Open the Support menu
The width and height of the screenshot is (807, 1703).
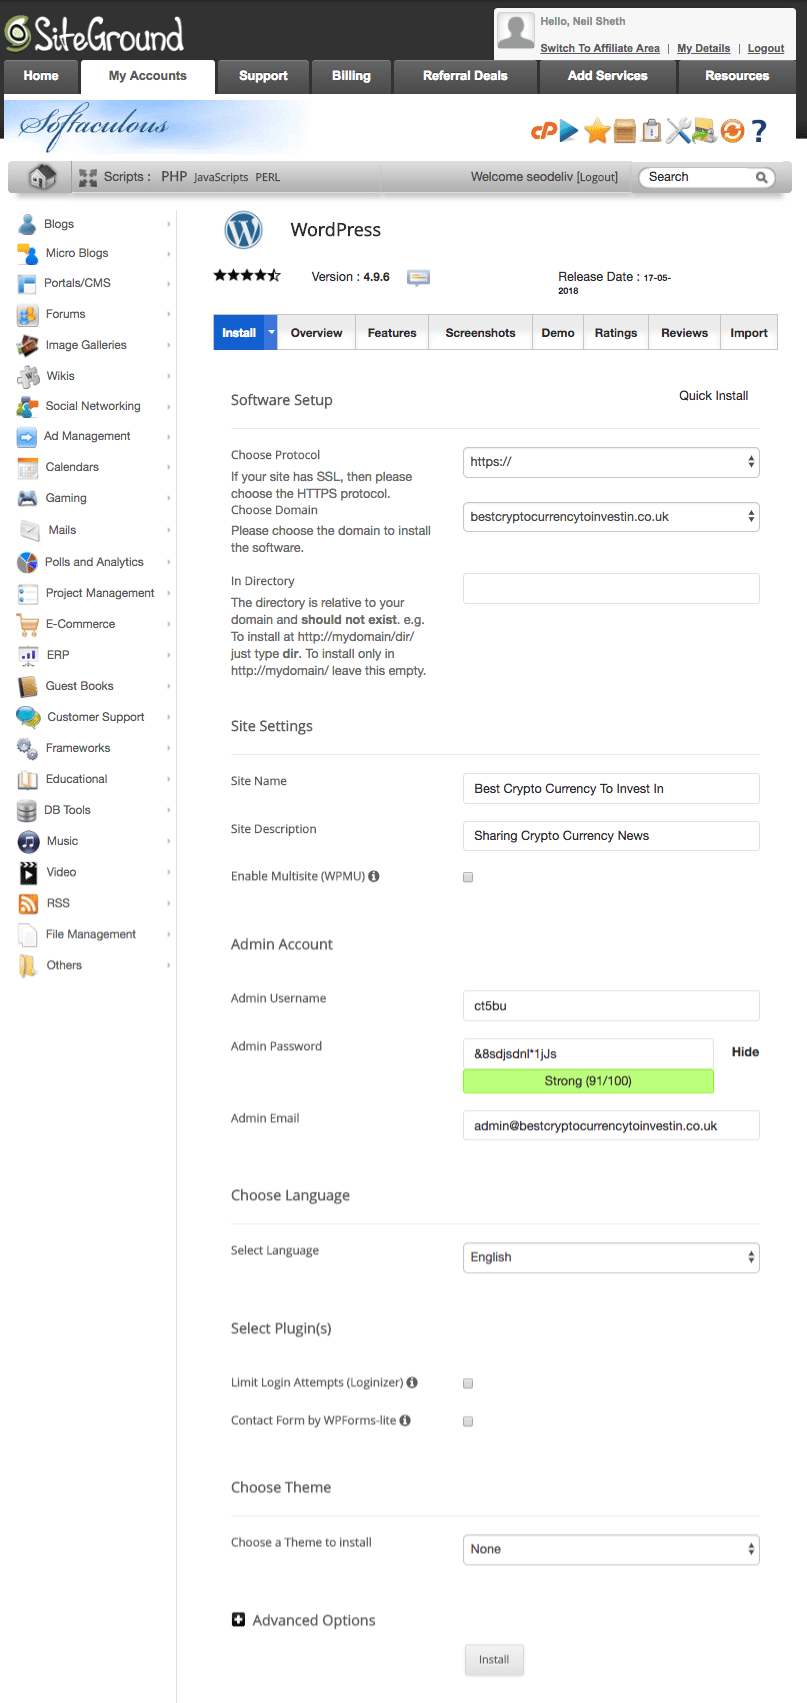(263, 76)
